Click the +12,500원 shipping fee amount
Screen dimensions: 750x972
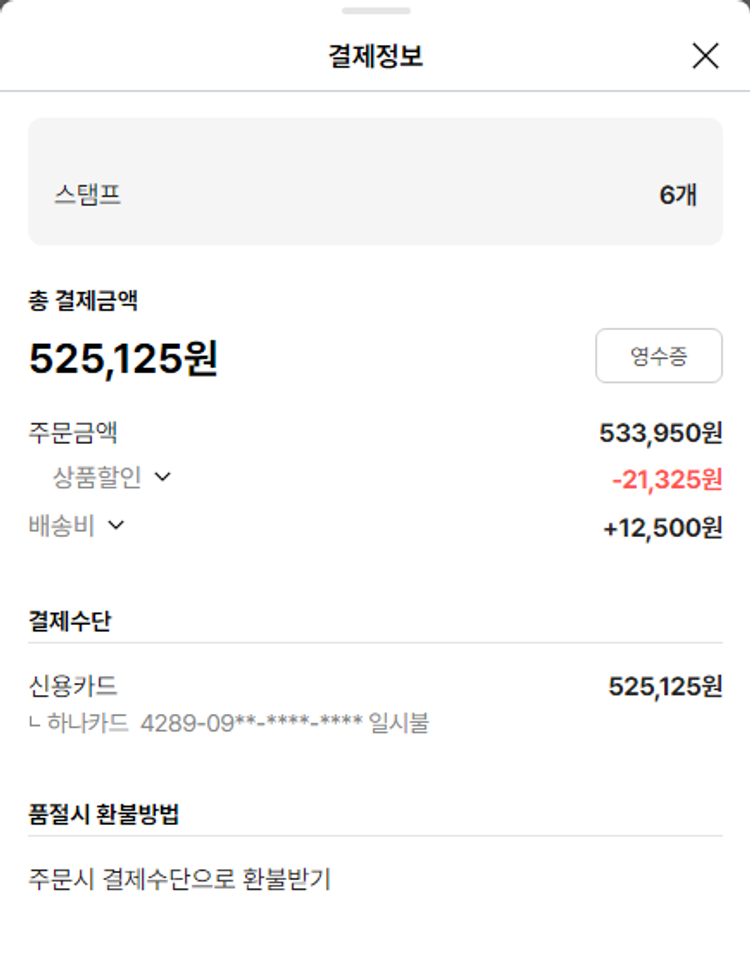pos(662,528)
